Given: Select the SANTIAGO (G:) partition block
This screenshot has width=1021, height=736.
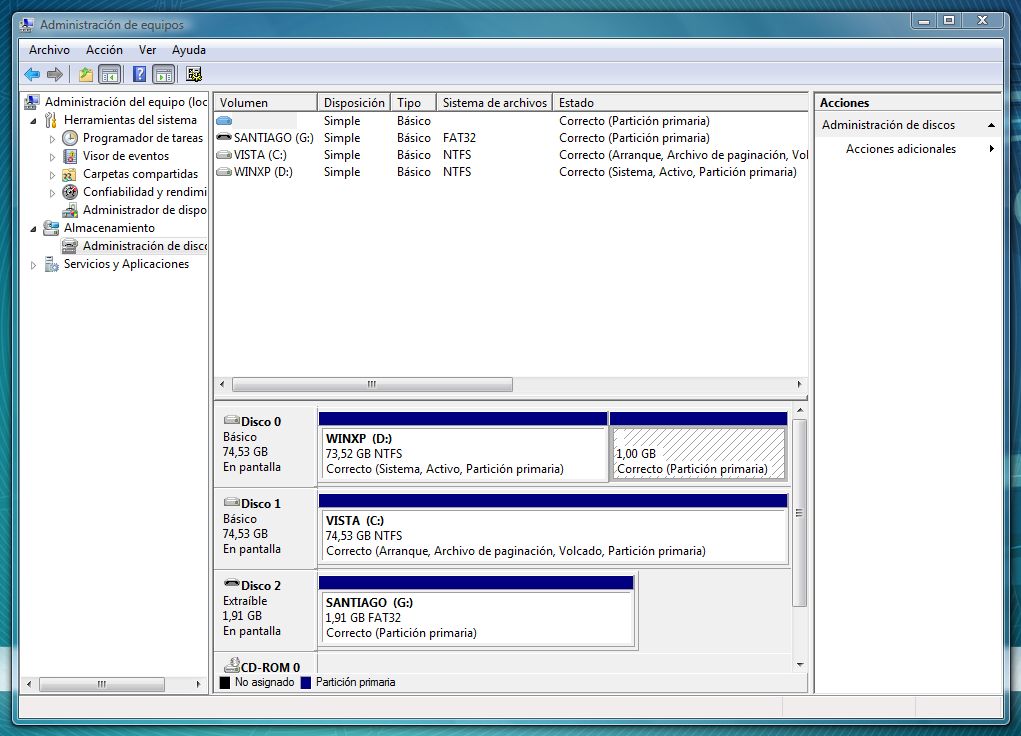Looking at the screenshot, I should (476, 612).
